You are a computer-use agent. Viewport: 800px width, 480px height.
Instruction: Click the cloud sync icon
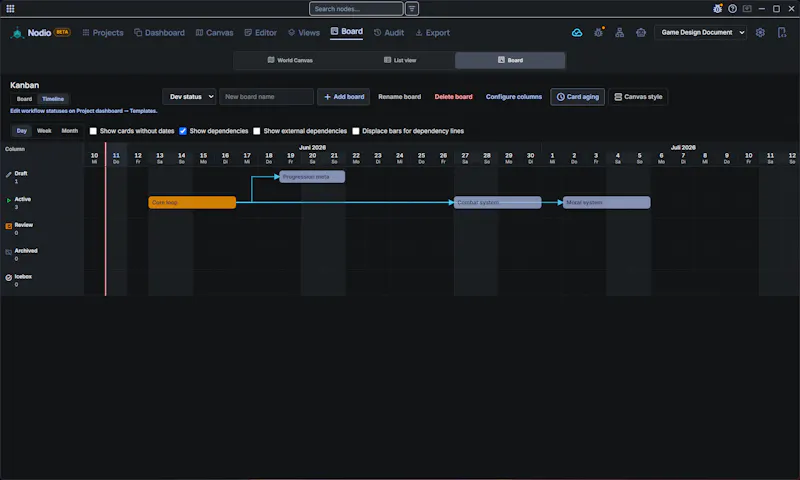(577, 33)
